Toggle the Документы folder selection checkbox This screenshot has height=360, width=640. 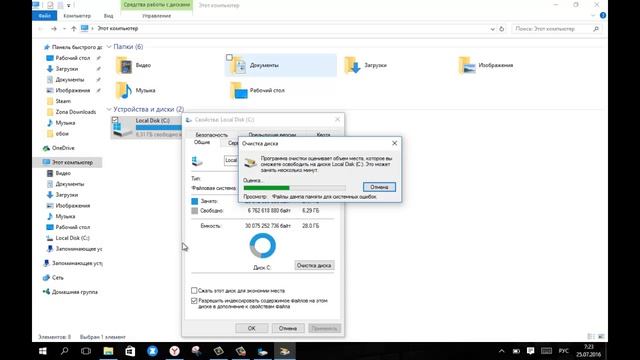[229, 58]
